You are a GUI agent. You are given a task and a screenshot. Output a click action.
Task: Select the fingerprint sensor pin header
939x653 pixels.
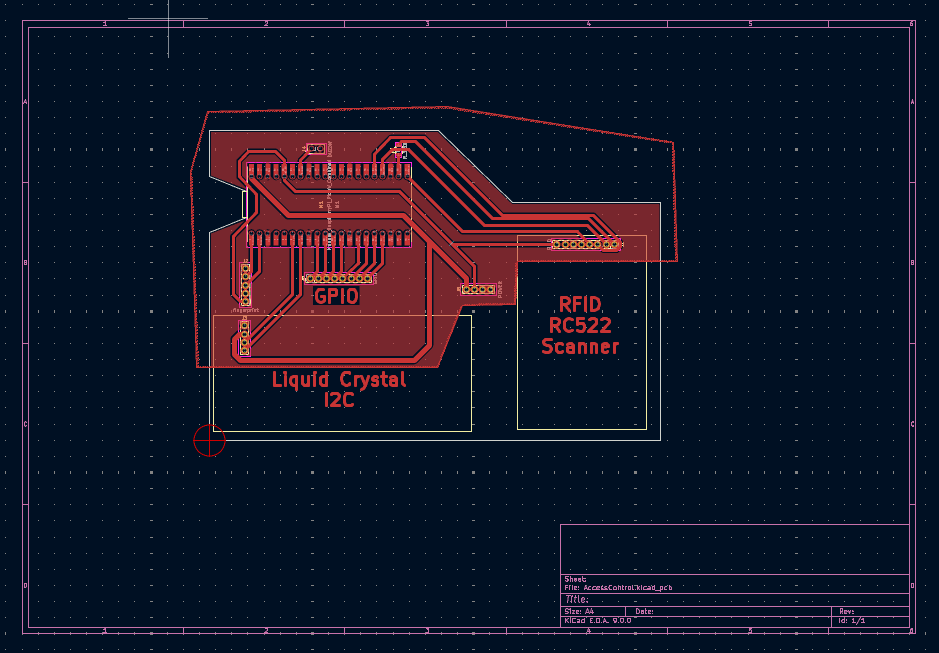(245, 284)
